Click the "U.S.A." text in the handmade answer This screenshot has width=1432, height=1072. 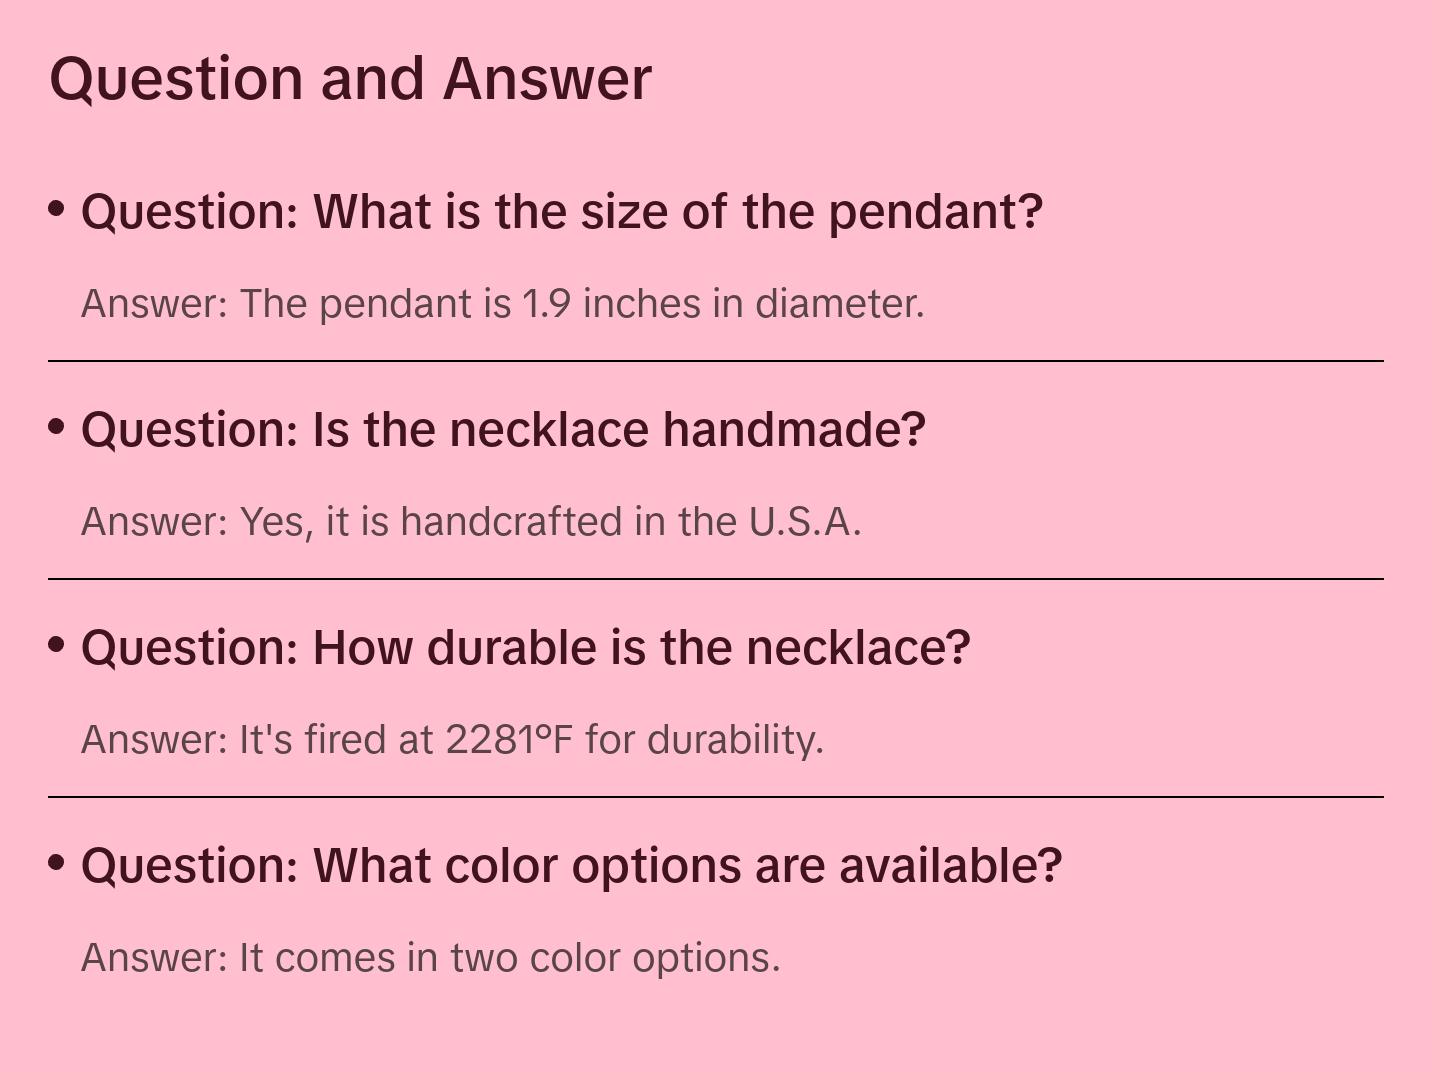pos(804,522)
